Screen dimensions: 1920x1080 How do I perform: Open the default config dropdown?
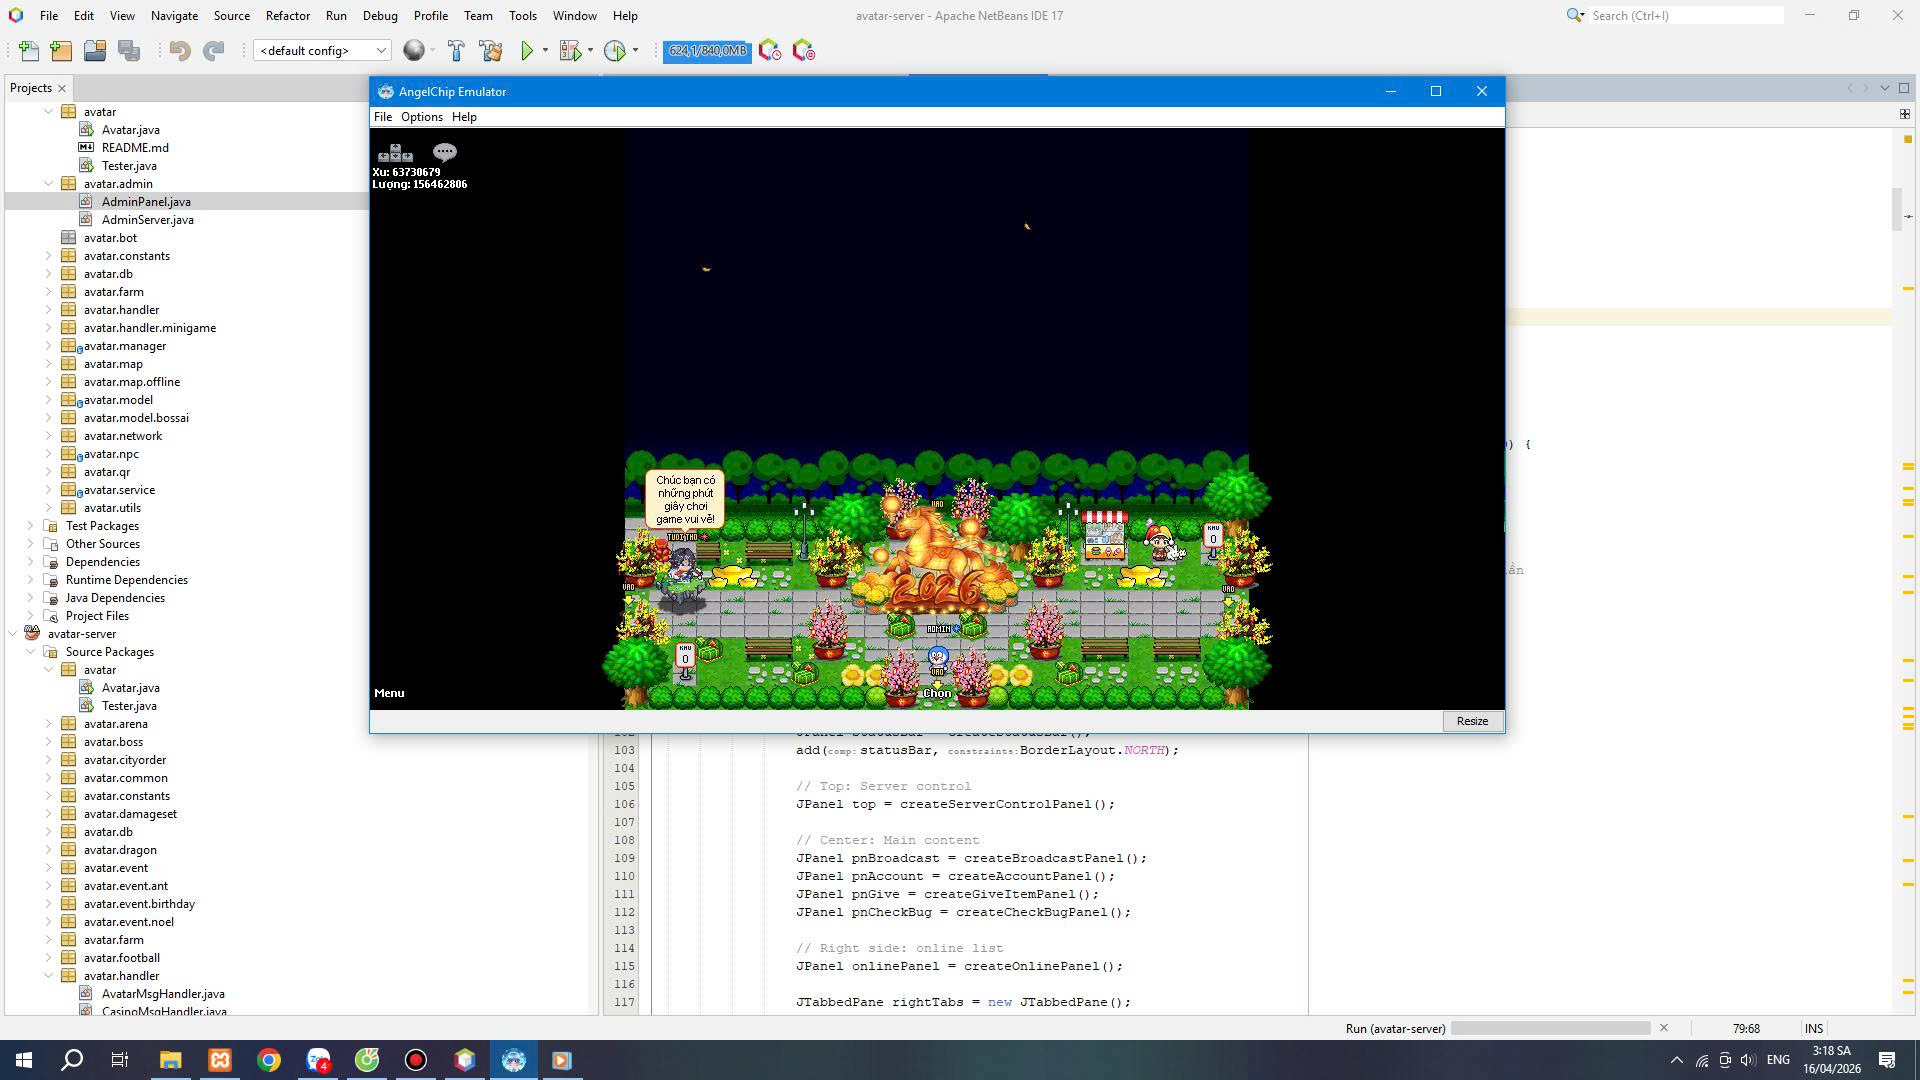click(x=321, y=51)
